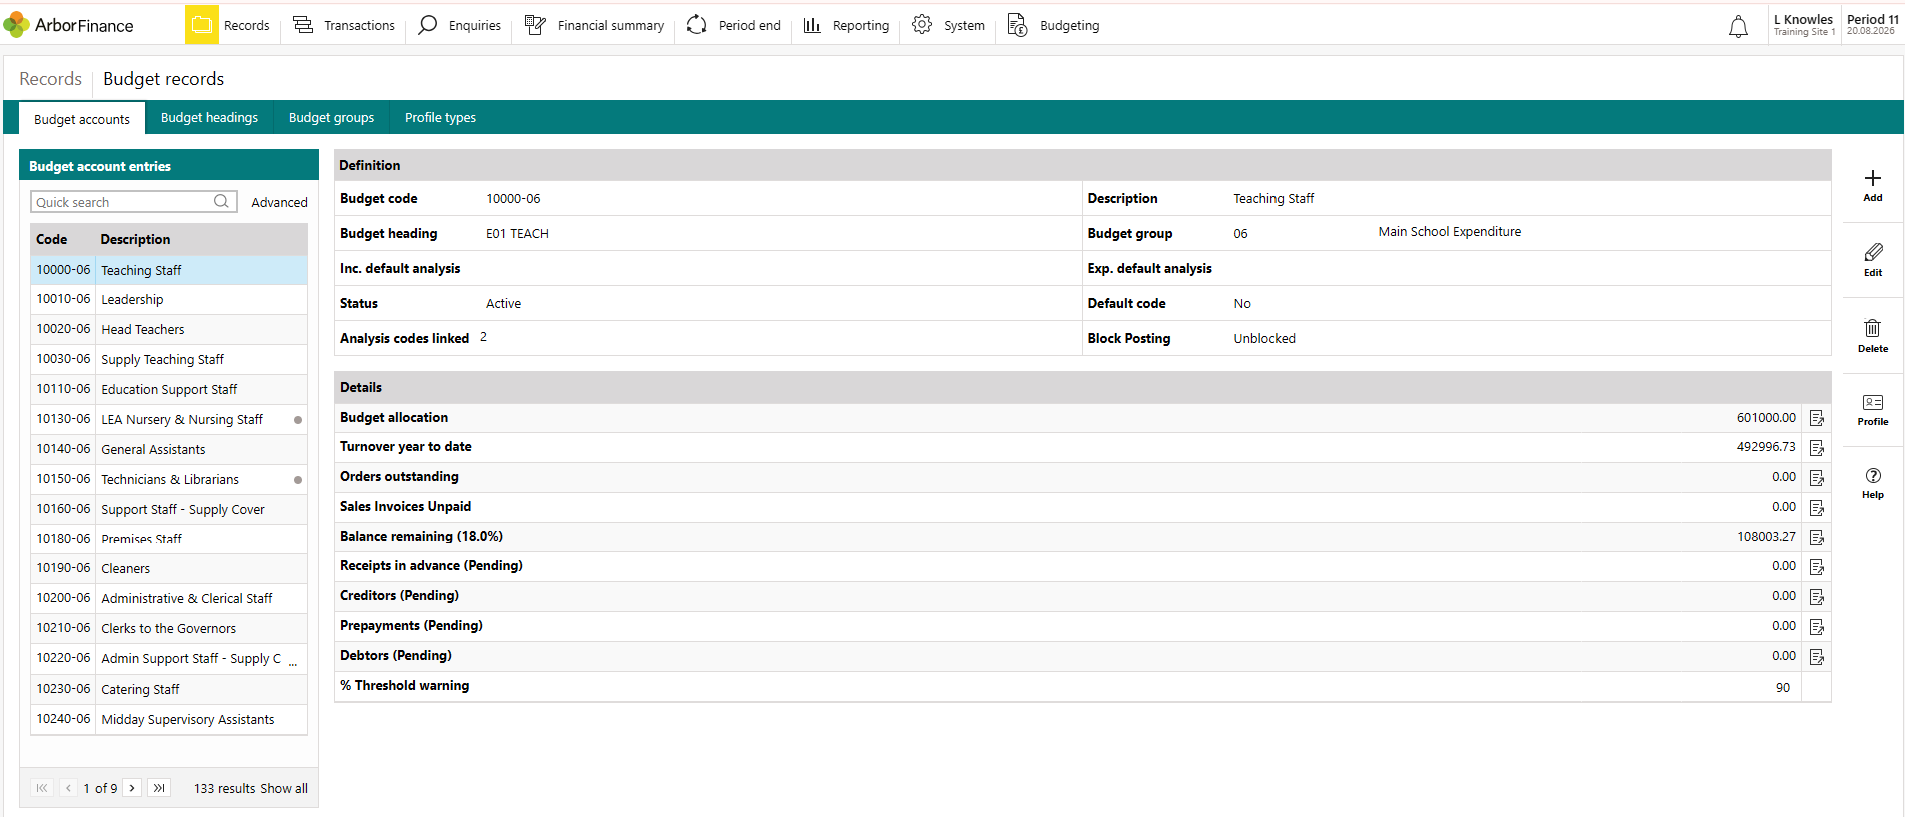Open Budget allocation detail icon
This screenshot has height=817, width=1905.
coord(1817,418)
